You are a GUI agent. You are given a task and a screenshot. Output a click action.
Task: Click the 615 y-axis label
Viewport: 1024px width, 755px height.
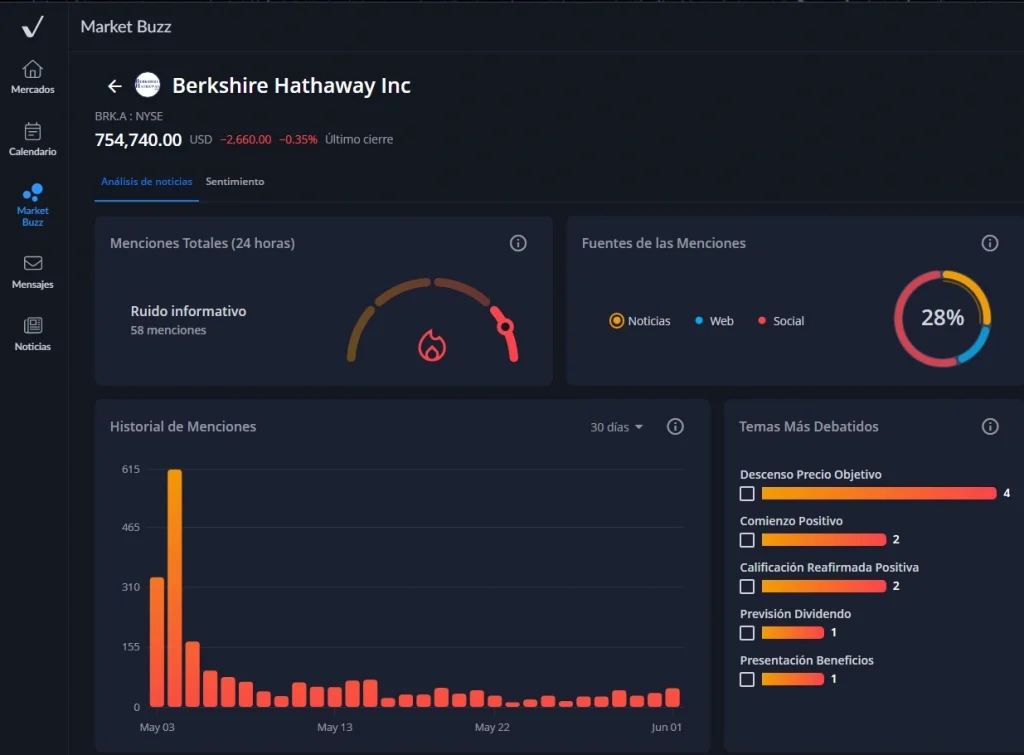pos(131,469)
